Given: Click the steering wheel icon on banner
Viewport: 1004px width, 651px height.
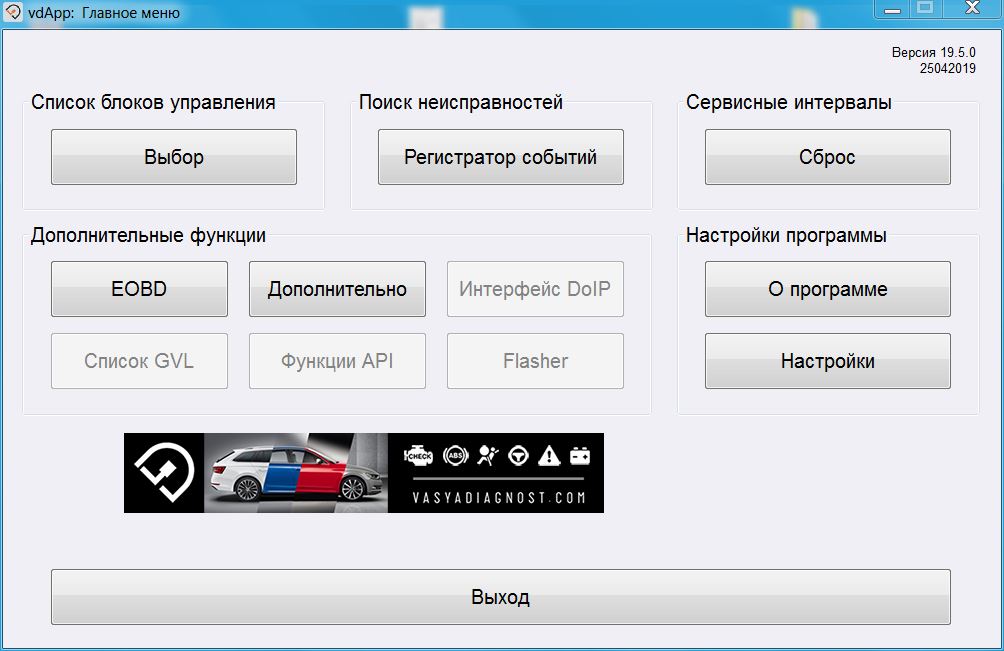Looking at the screenshot, I should (518, 456).
